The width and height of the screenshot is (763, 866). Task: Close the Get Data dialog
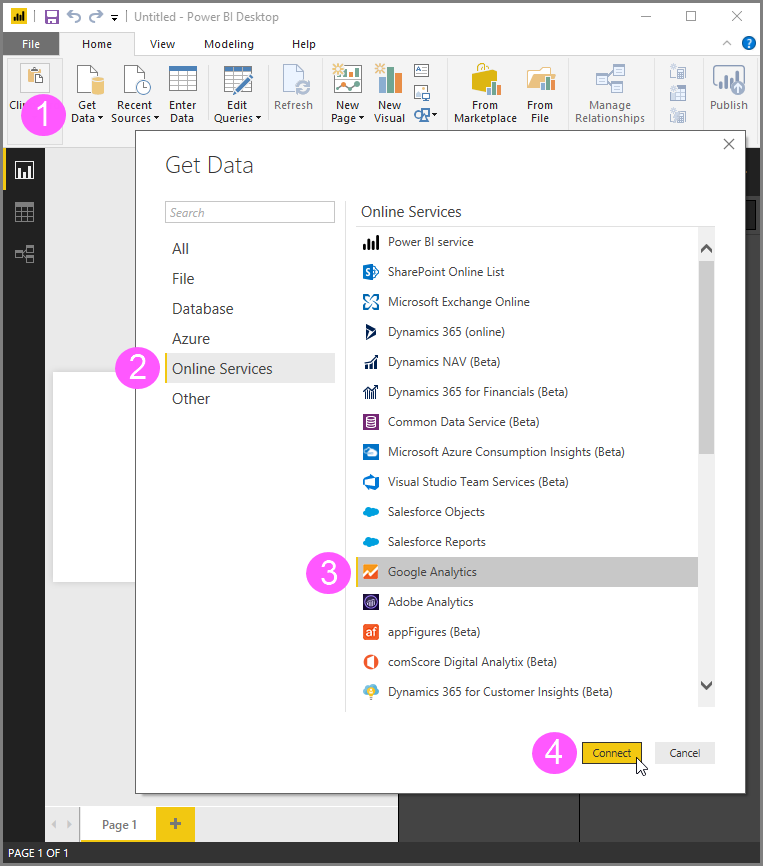(x=729, y=144)
